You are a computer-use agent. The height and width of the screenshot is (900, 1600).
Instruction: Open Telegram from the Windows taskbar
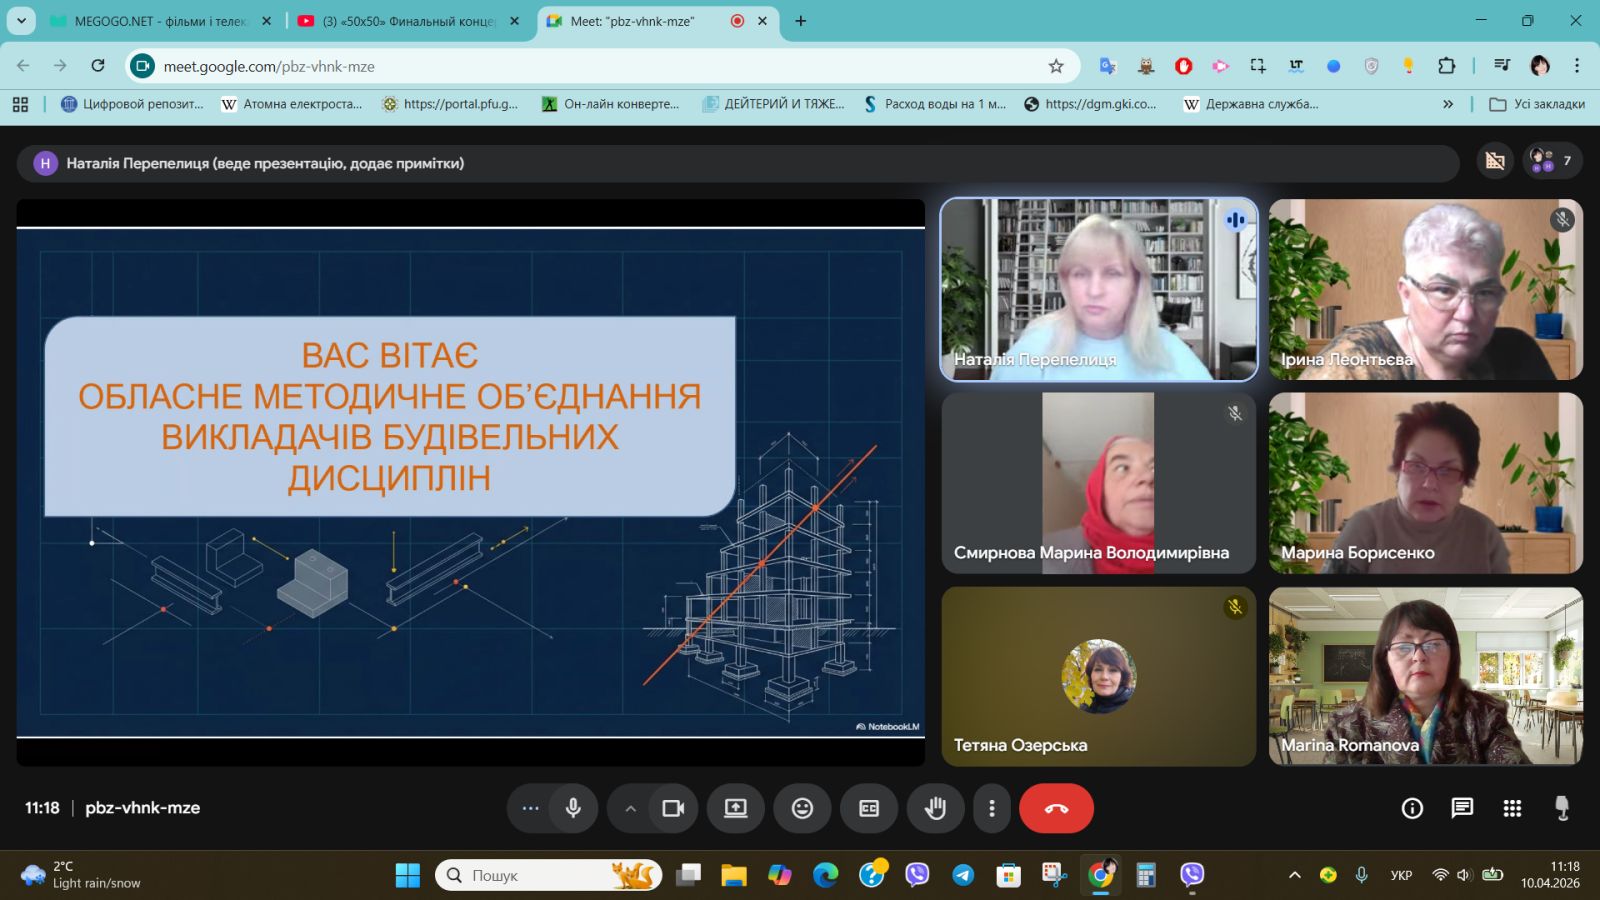pos(963,875)
